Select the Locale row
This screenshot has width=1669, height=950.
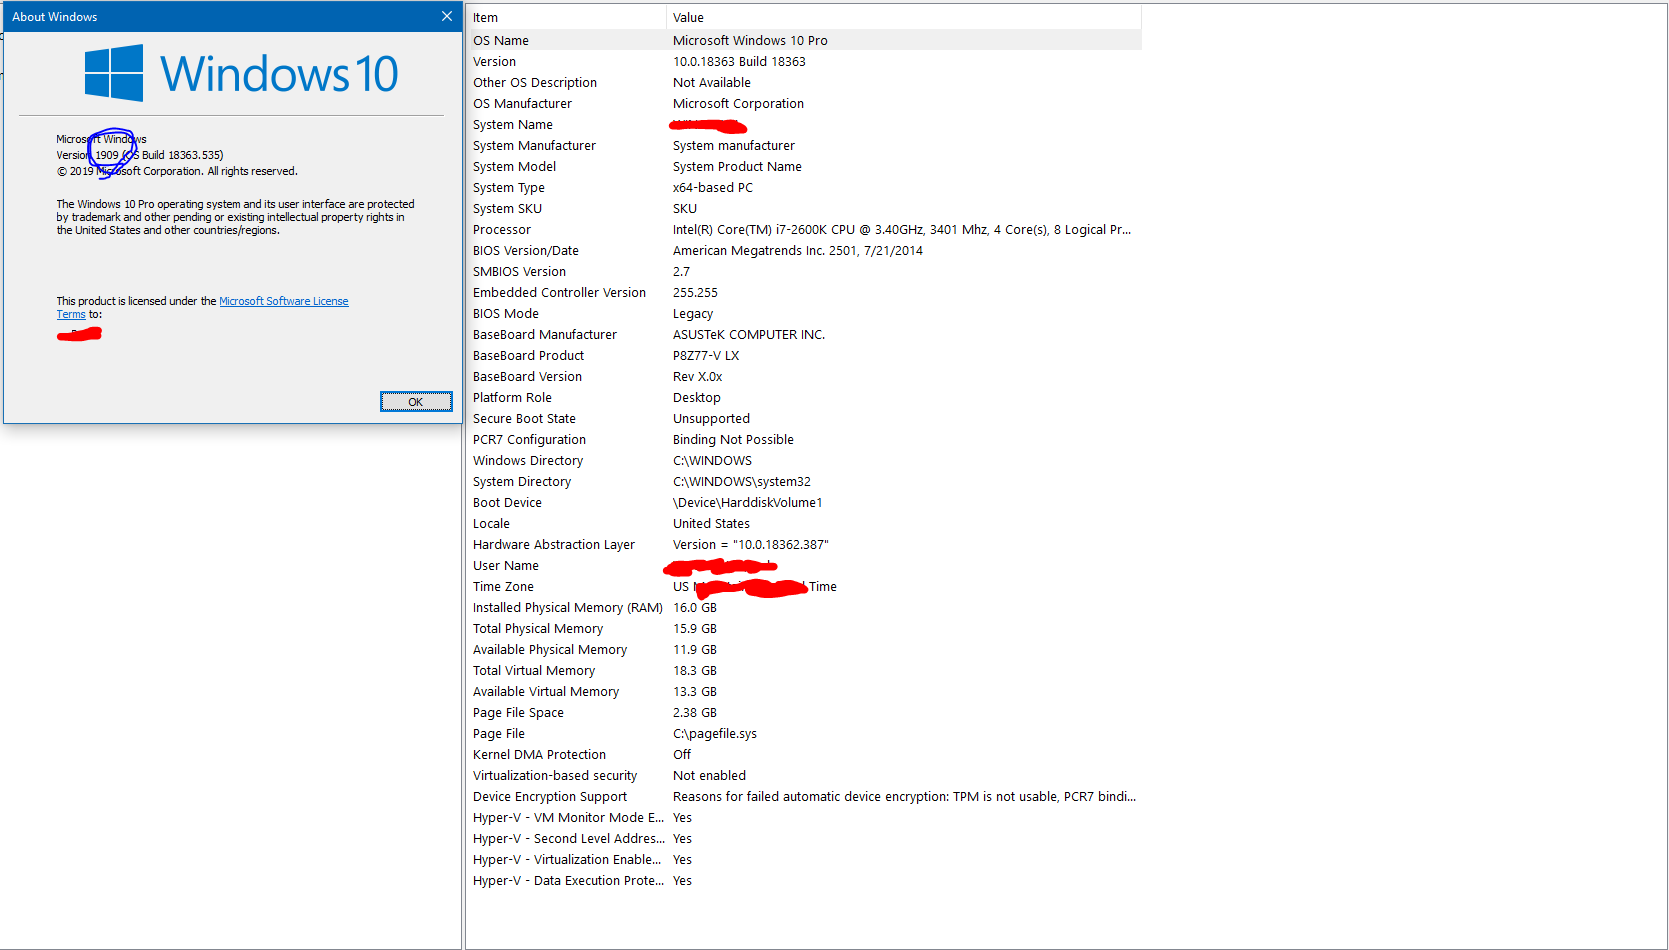804,523
